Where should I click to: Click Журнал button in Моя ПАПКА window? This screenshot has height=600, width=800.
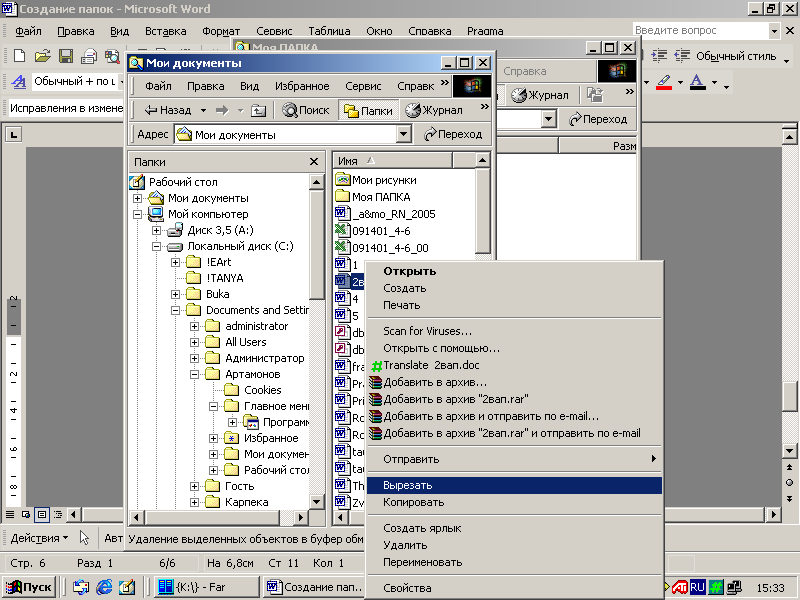coord(540,95)
